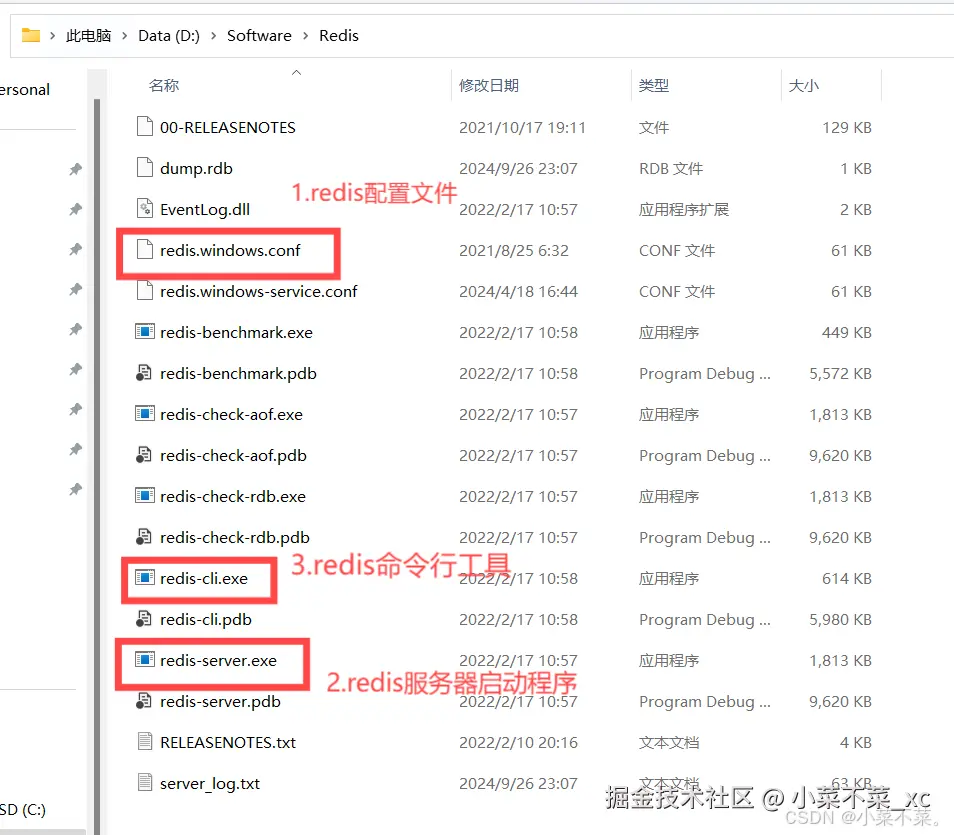Select the redis-check-rdb.pdb file name

[235, 537]
